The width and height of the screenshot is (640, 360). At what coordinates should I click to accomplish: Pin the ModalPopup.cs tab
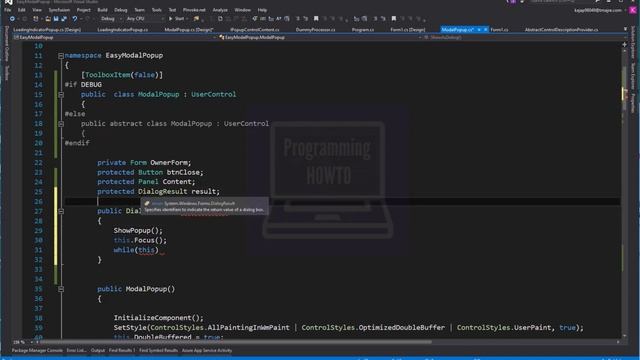(x=479, y=30)
